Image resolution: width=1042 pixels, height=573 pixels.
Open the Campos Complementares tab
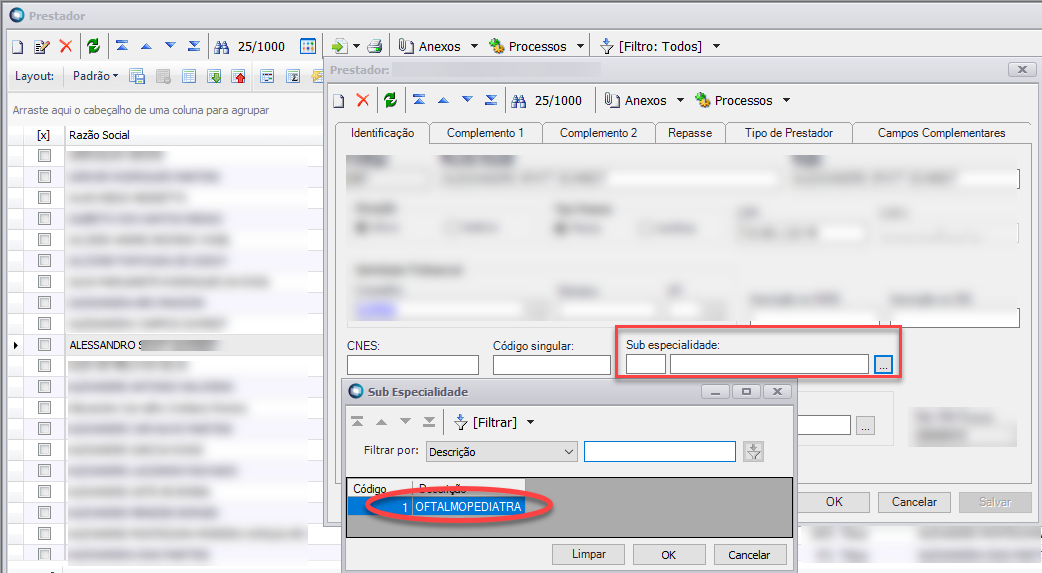[x=941, y=133]
